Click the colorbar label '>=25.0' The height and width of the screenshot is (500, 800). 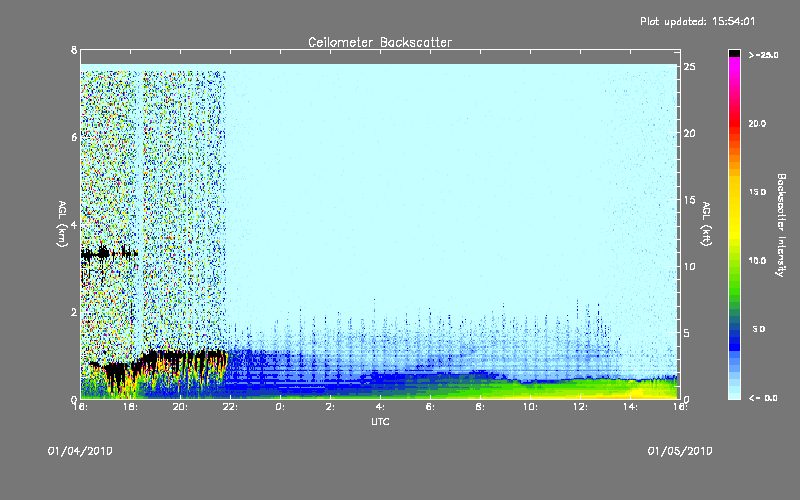click(763, 55)
